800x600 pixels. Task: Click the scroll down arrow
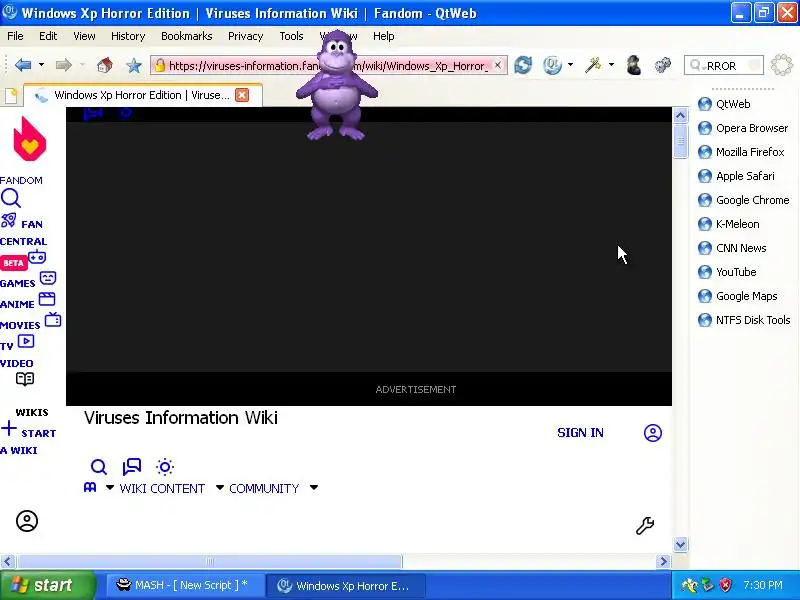coord(680,544)
